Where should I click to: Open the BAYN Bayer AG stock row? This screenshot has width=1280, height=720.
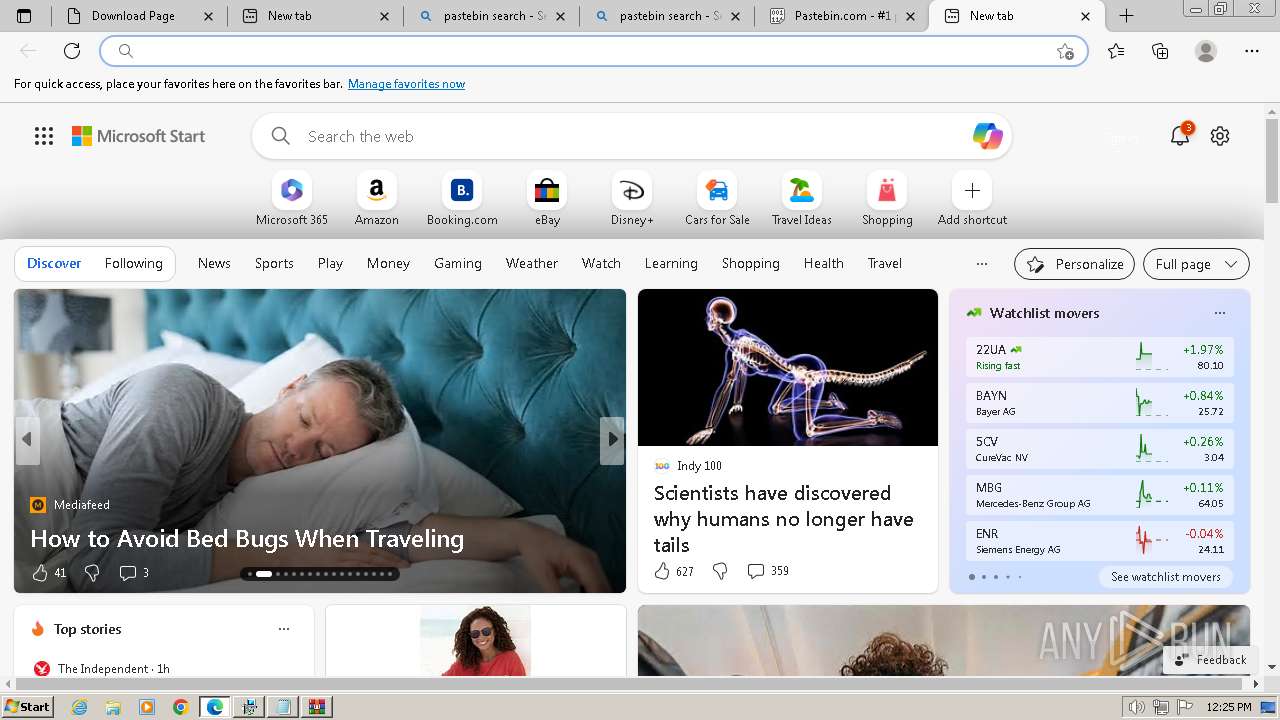click(1100, 403)
